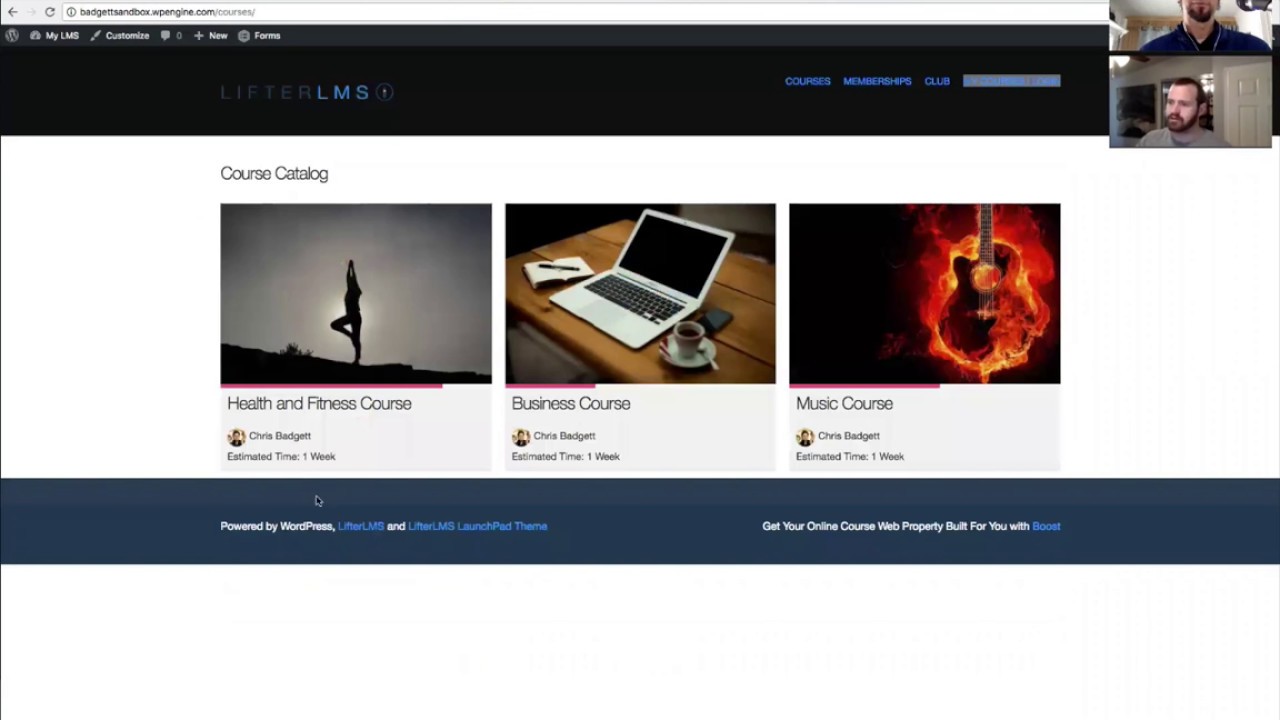The width and height of the screenshot is (1280, 720).
Task: Click the browser back arrow
Action: (12, 12)
